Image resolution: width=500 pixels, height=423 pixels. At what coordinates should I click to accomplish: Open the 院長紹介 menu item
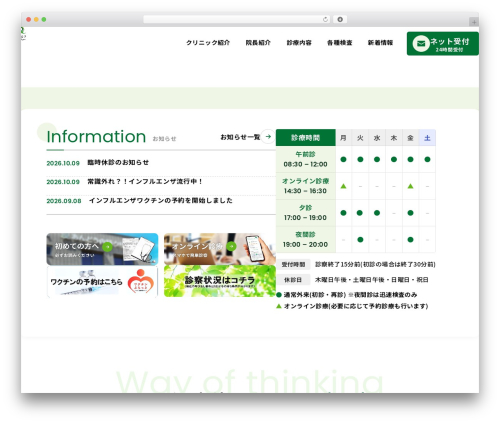258,43
